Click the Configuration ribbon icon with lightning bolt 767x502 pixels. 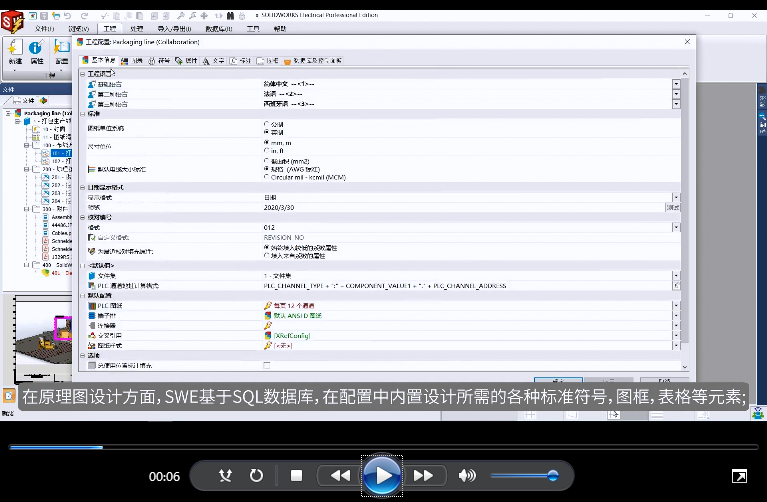[x=62, y=47]
